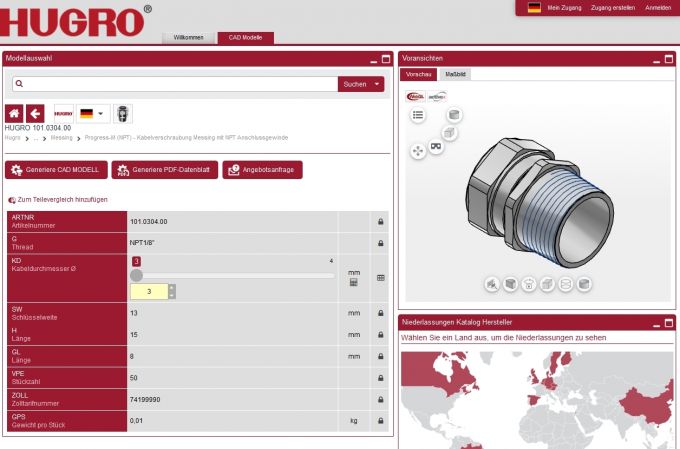Toggle the lock on the Thread row
The height and width of the screenshot is (449, 680).
click(x=380, y=243)
